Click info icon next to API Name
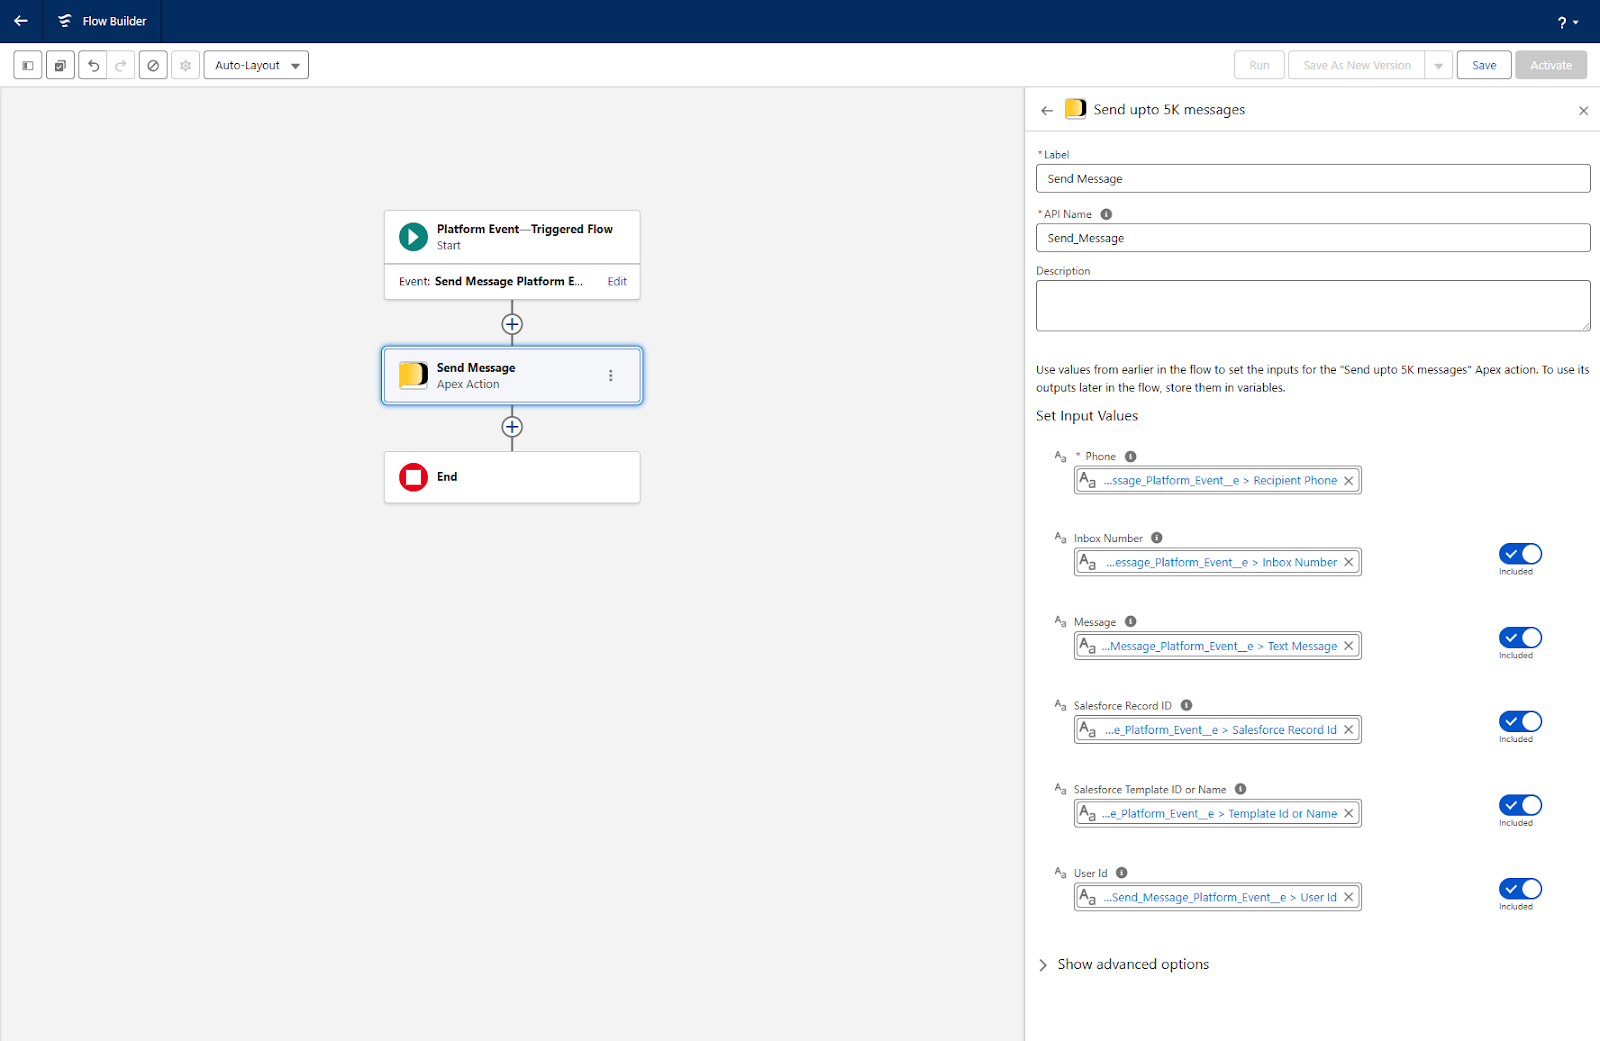 (x=1106, y=214)
